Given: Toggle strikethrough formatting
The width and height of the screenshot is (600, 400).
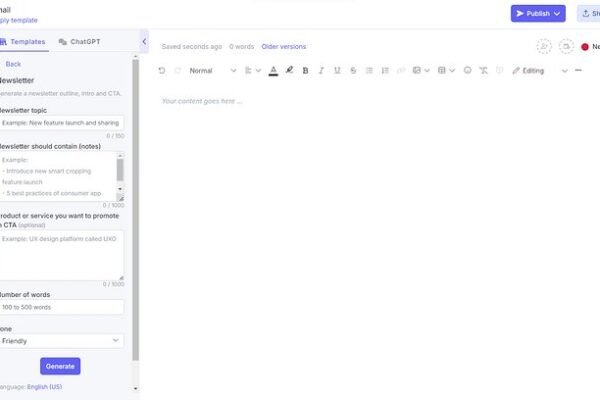Looking at the screenshot, I should 353,70.
